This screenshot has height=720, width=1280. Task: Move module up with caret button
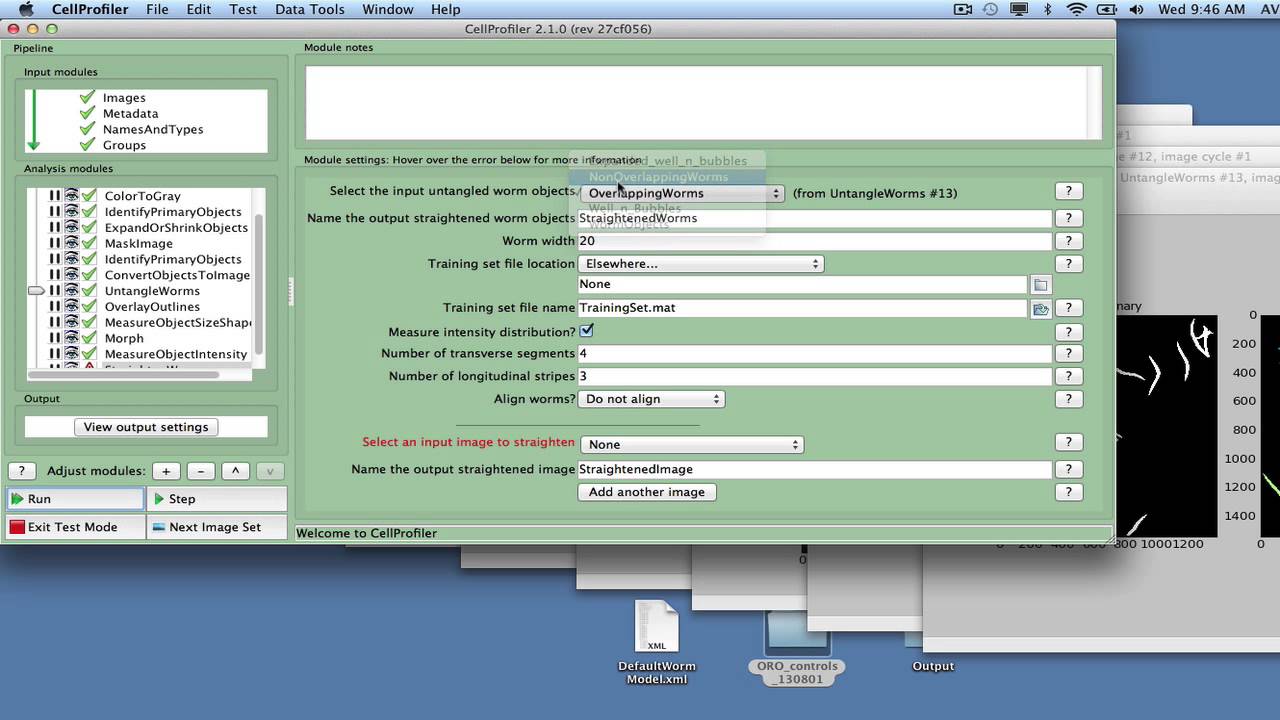click(235, 471)
